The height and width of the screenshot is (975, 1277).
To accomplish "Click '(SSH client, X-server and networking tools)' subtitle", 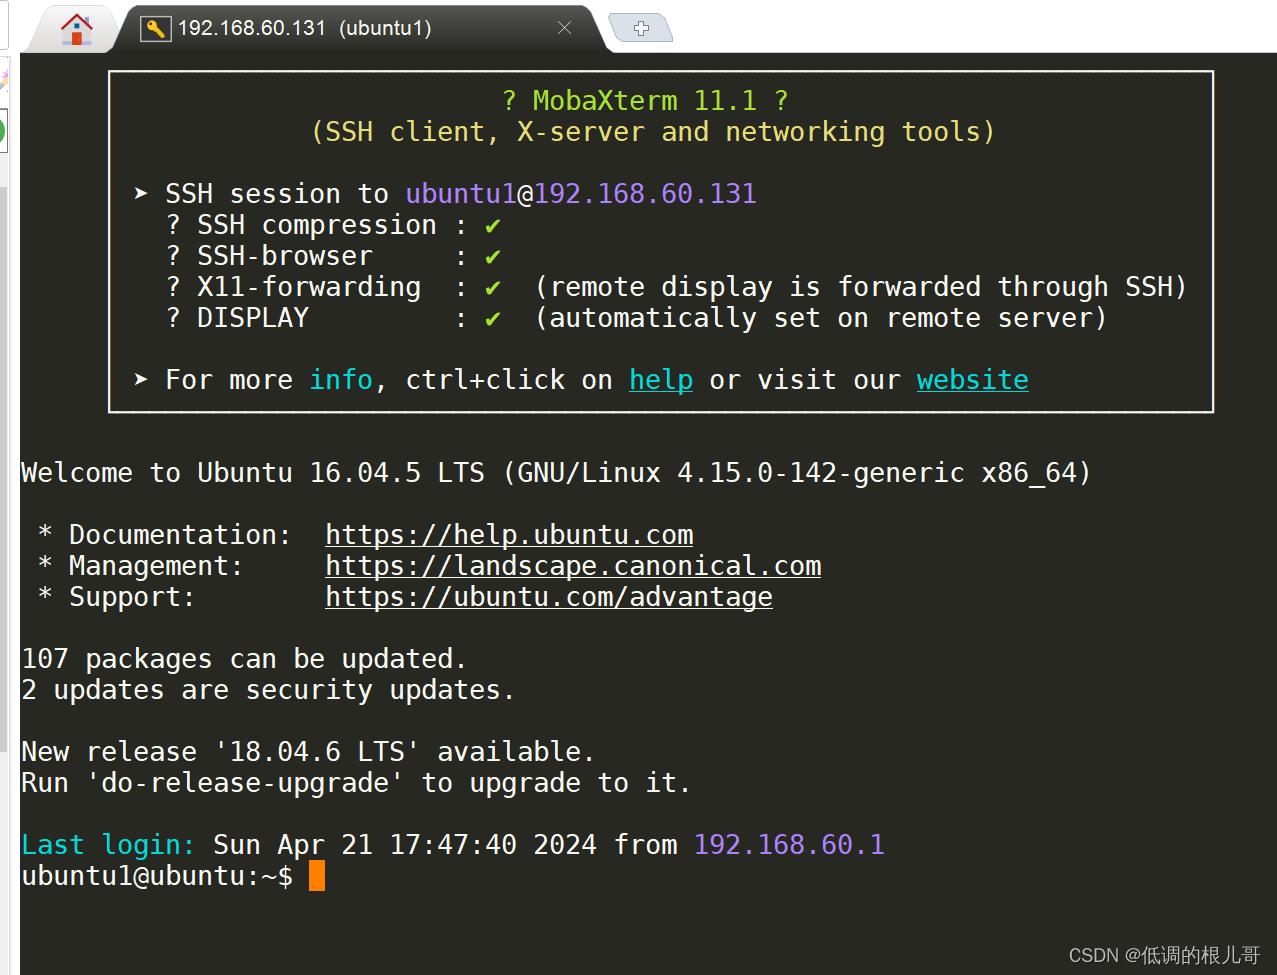I will [x=653, y=132].
